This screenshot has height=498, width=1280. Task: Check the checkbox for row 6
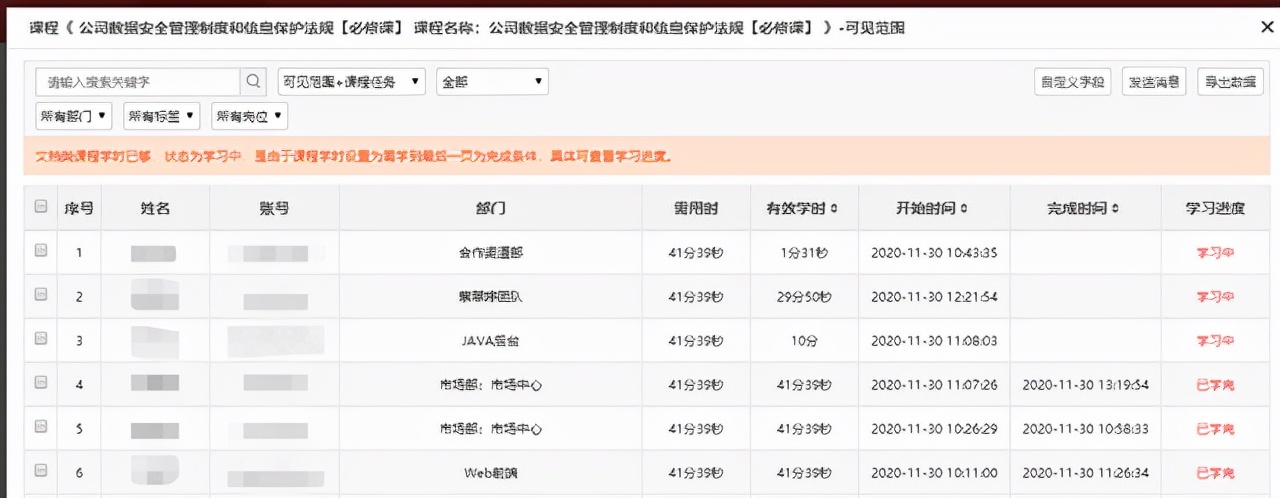[41, 471]
